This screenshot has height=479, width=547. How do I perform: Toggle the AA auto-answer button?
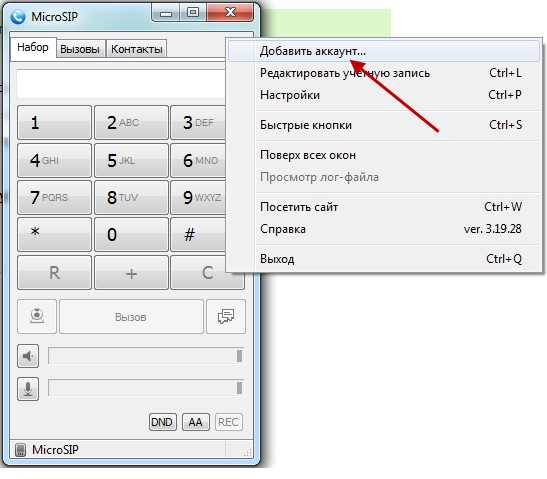coord(196,422)
